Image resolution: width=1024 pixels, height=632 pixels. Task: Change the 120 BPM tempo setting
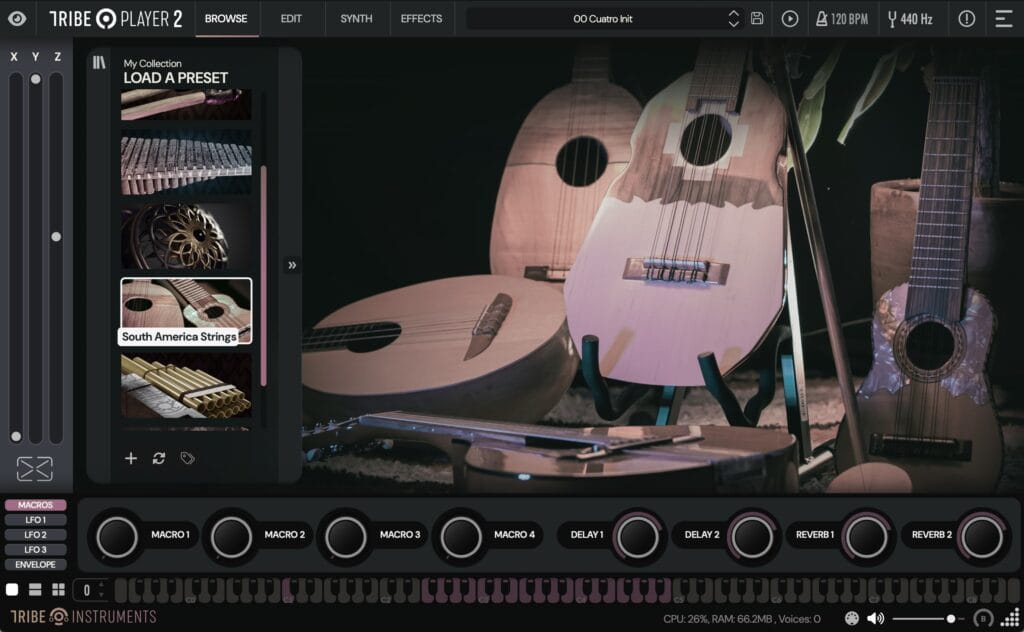(842, 19)
